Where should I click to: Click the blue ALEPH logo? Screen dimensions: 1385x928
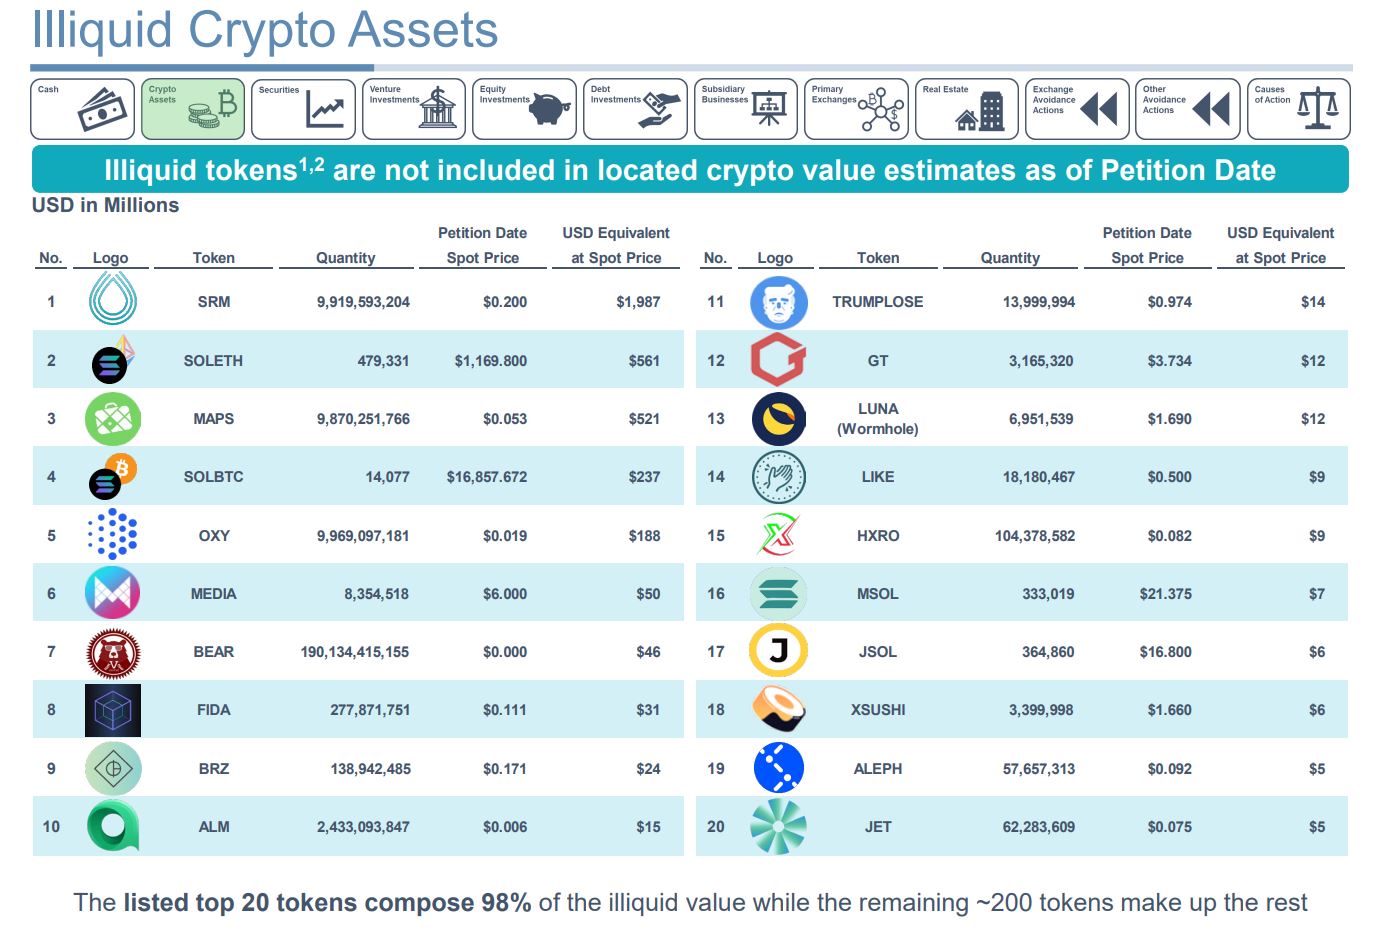[x=778, y=768]
